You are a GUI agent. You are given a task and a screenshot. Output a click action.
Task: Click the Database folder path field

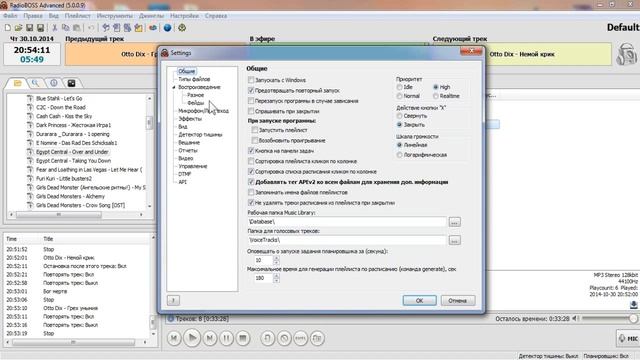pyautogui.click(x=347, y=222)
